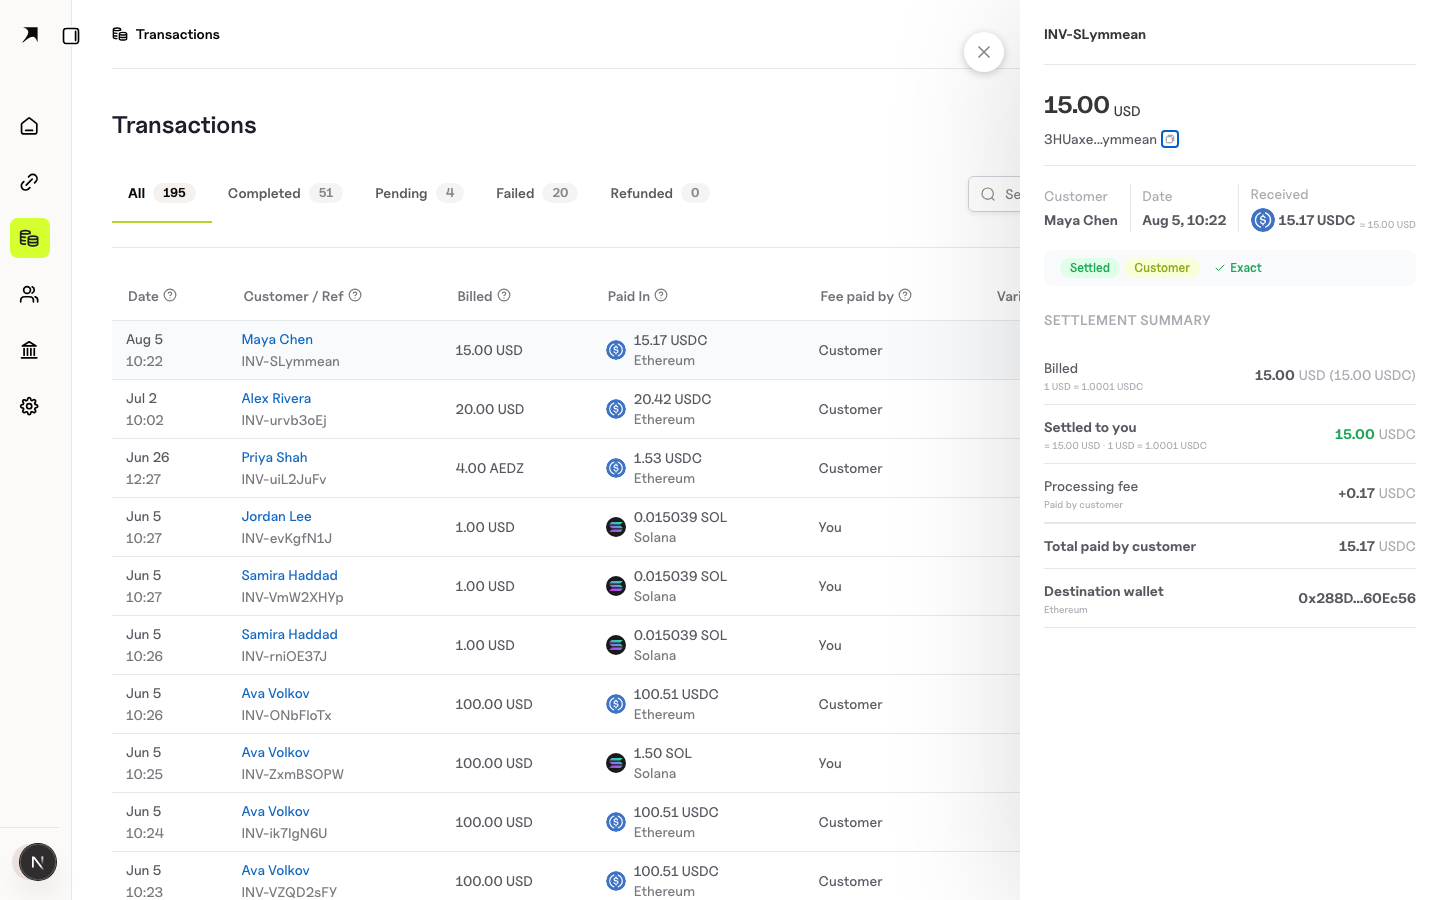Click the 1.50 SOL paid amount
Image resolution: width=1440 pixels, height=900 pixels.
[662, 753]
